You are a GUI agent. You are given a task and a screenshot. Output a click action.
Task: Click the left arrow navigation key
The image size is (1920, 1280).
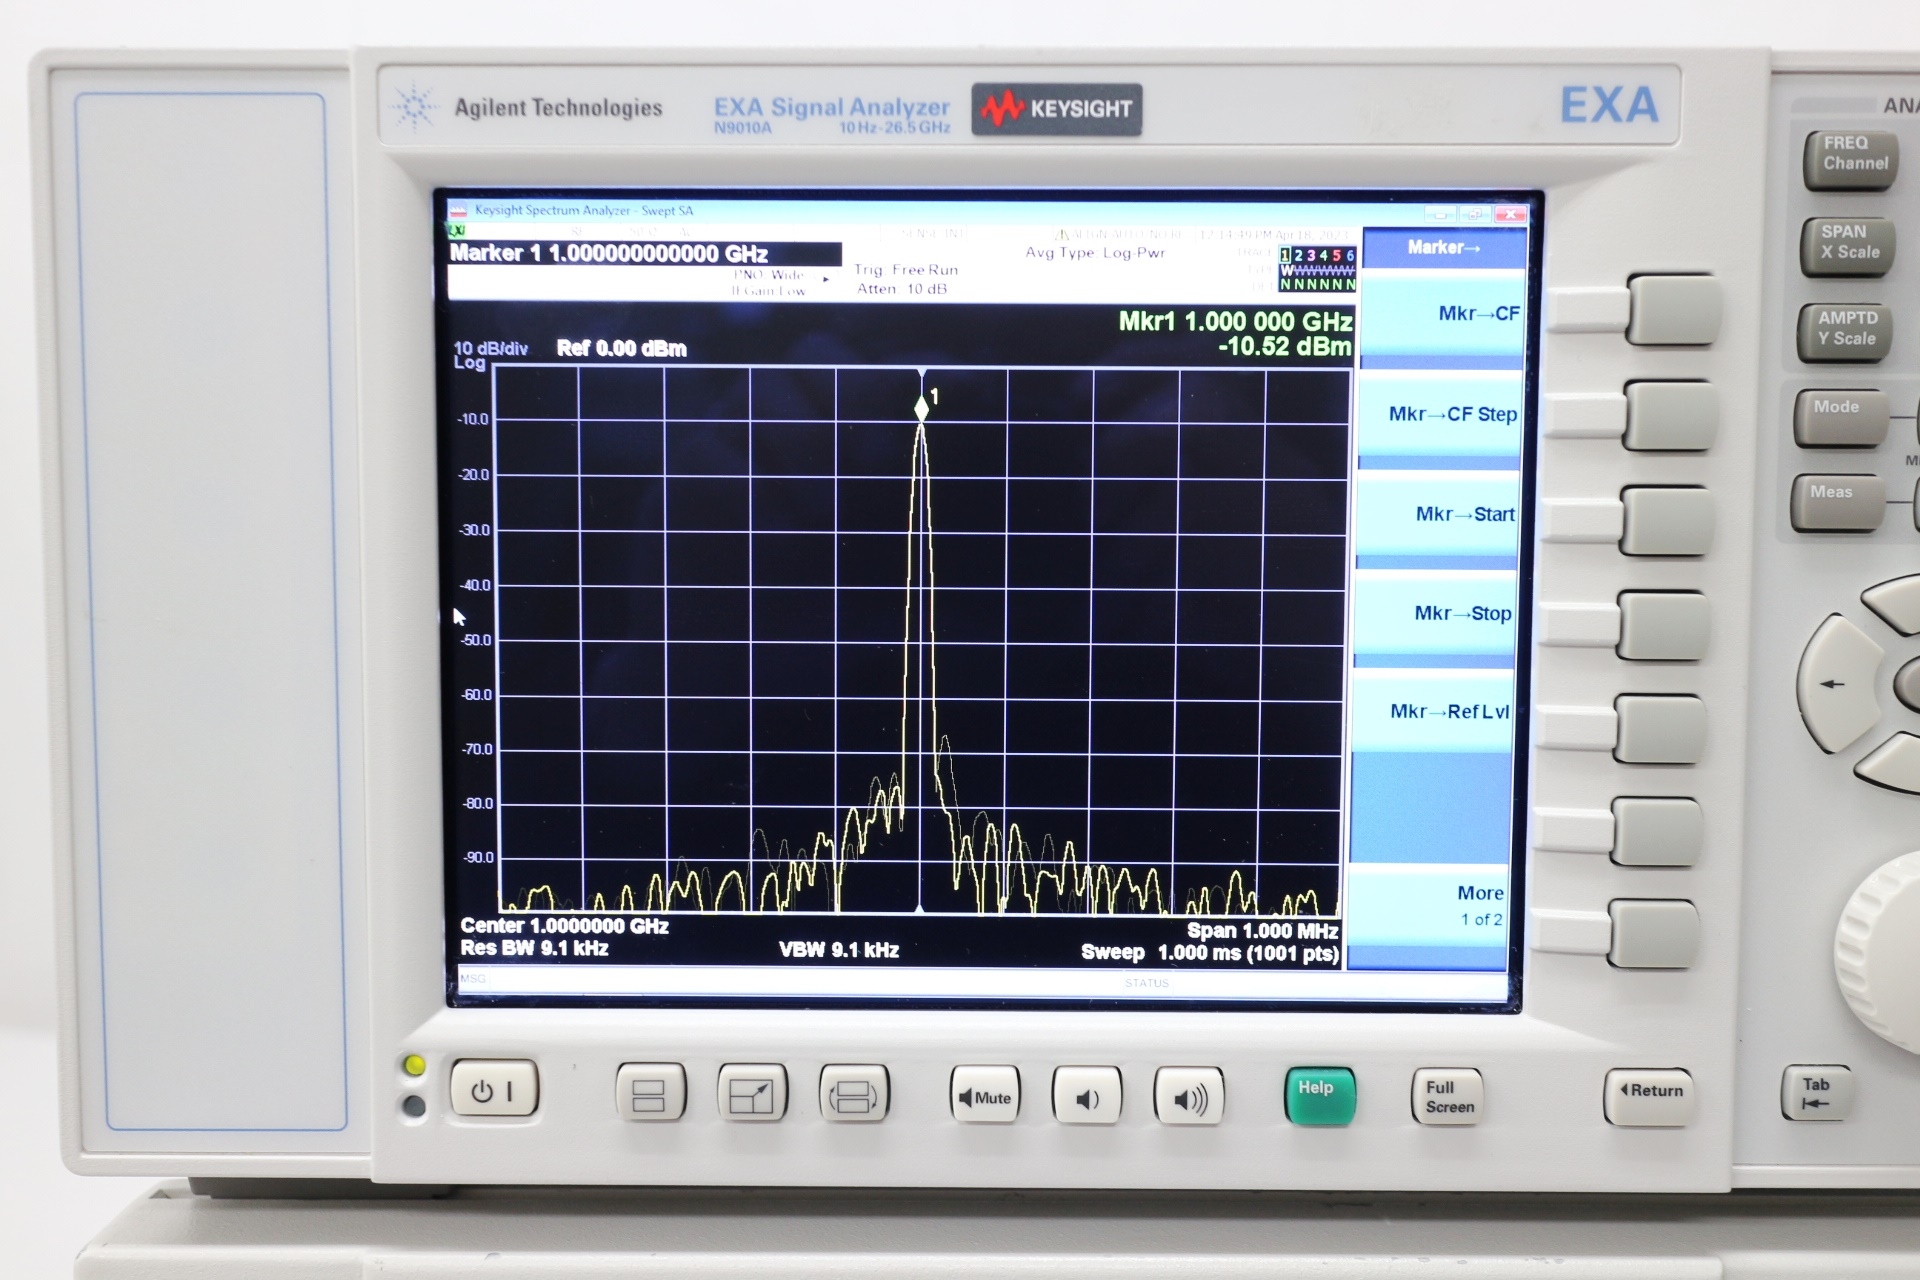(x=1838, y=684)
